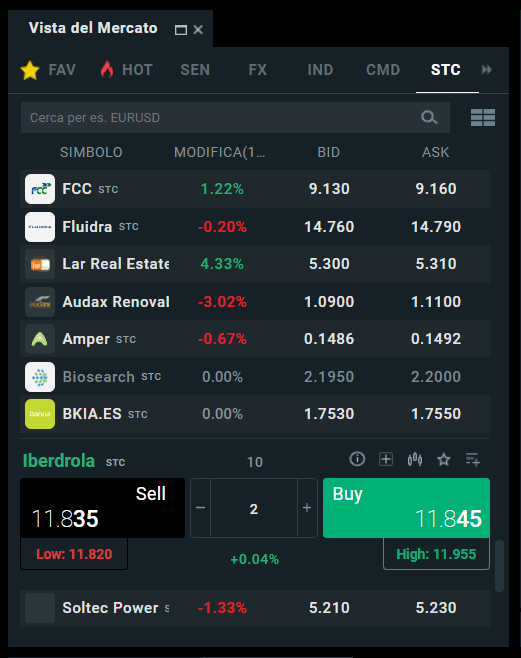The image size is (521, 658).
Task: Click the Biosearch logo icon
Action: pos(40,377)
